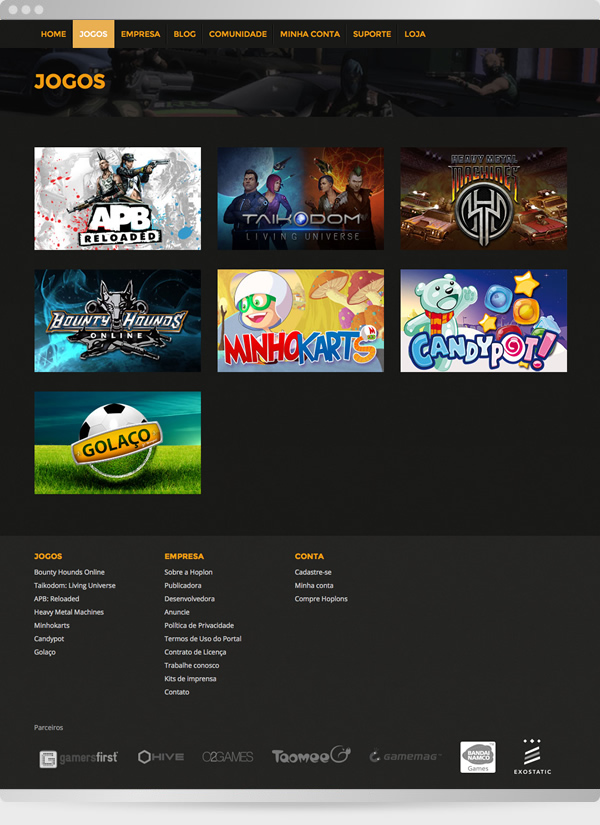Open the Desenvolvedora footer link
The height and width of the screenshot is (825, 600).
tap(189, 599)
